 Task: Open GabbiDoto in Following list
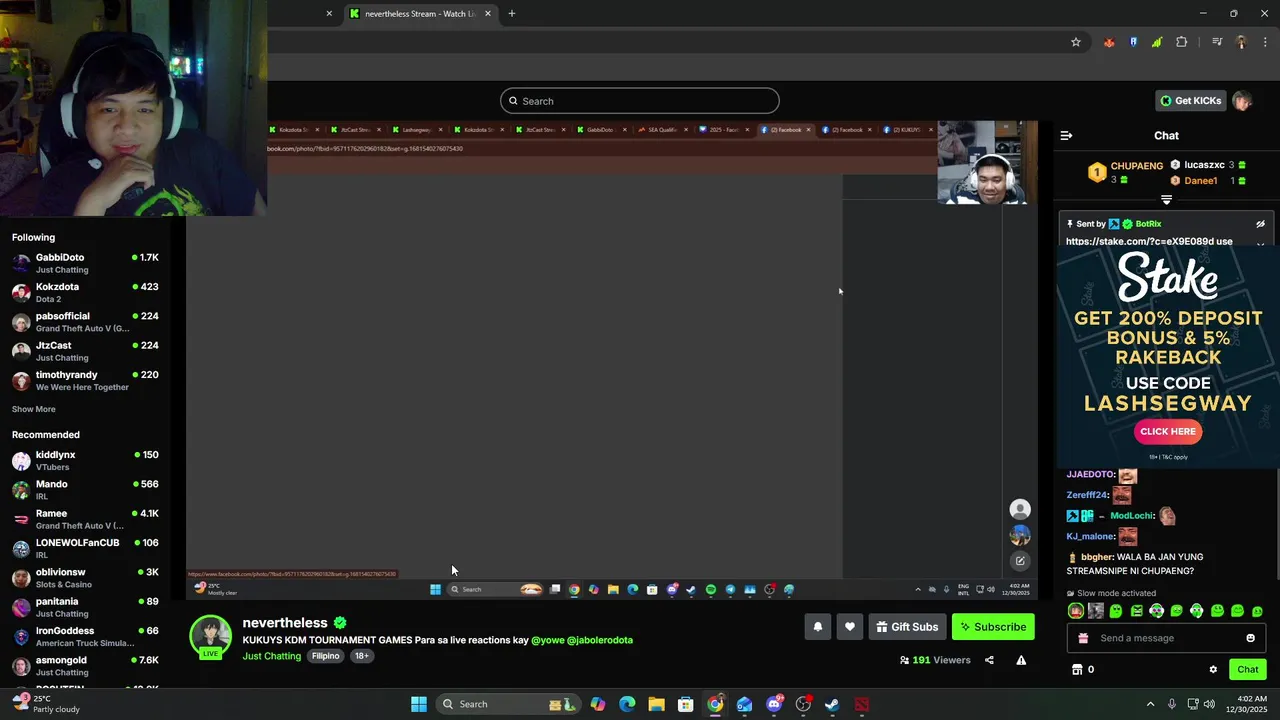(85, 263)
